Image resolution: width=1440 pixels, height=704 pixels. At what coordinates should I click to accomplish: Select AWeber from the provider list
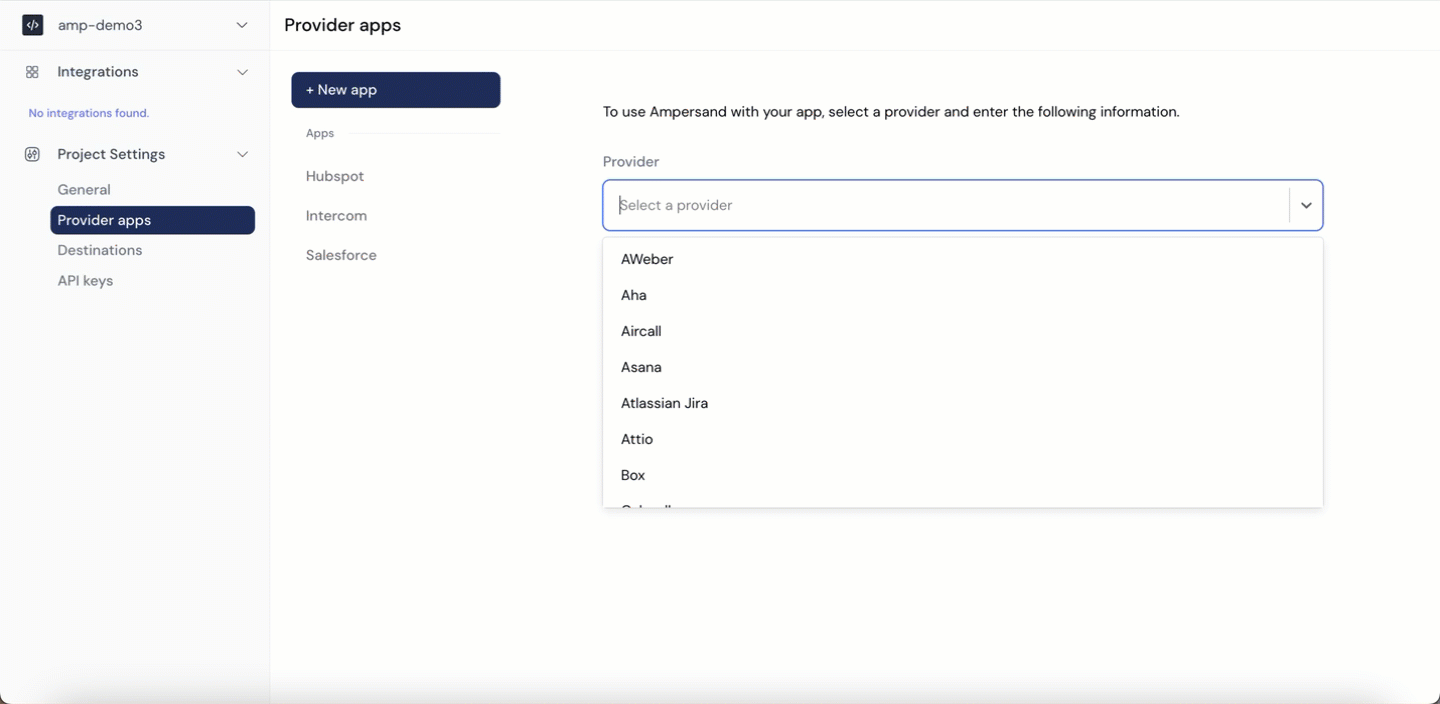point(647,258)
